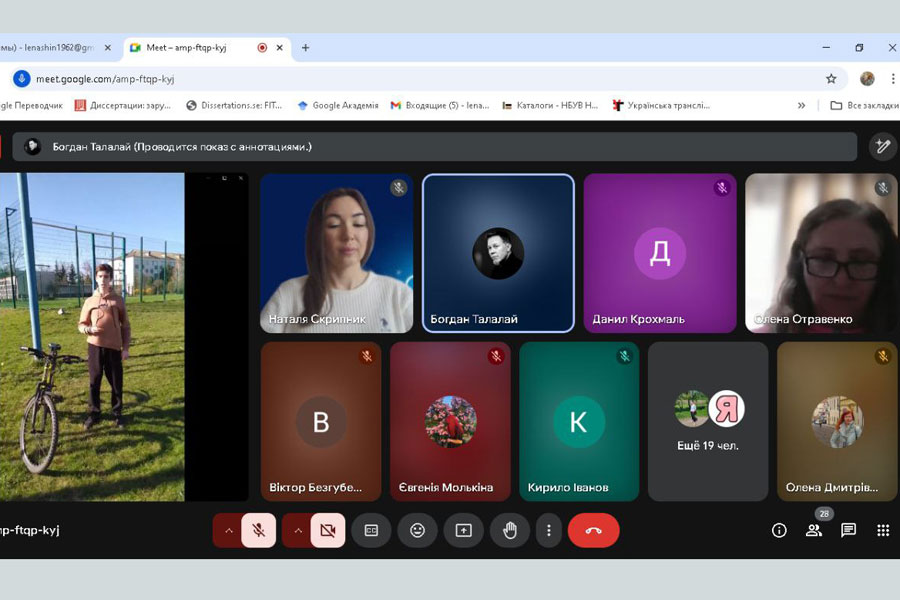The image size is (900, 600).
Task: Expand audio settings arrow next to microphone
Action: coord(228,530)
